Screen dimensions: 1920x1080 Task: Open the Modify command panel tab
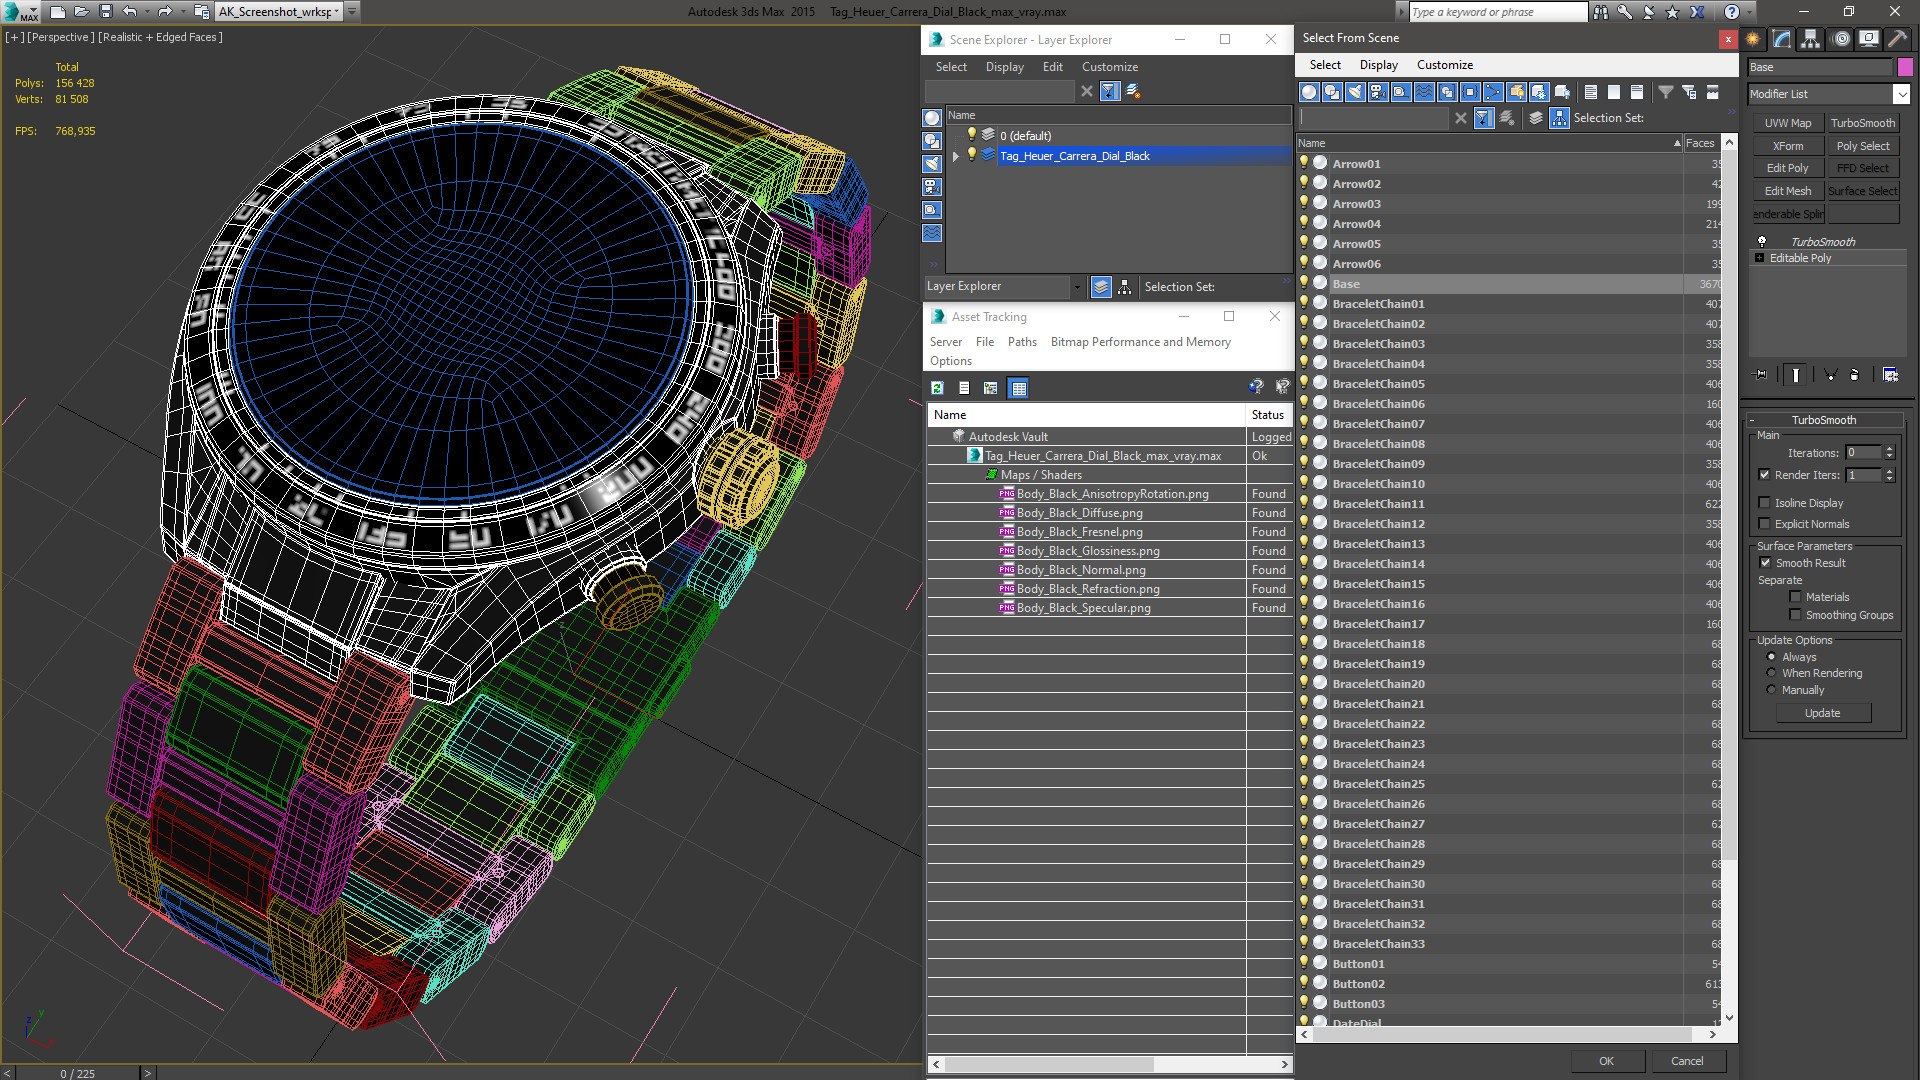[x=1782, y=39]
